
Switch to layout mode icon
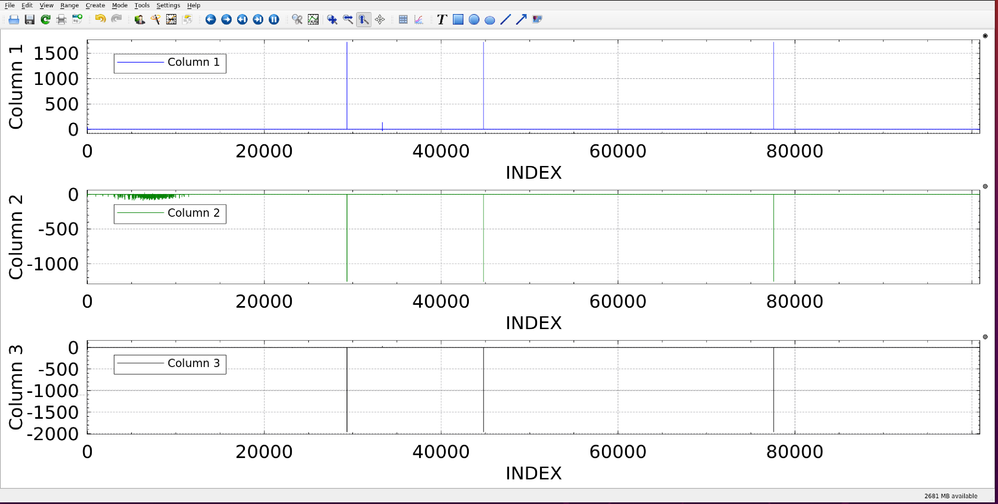[x=380, y=20]
